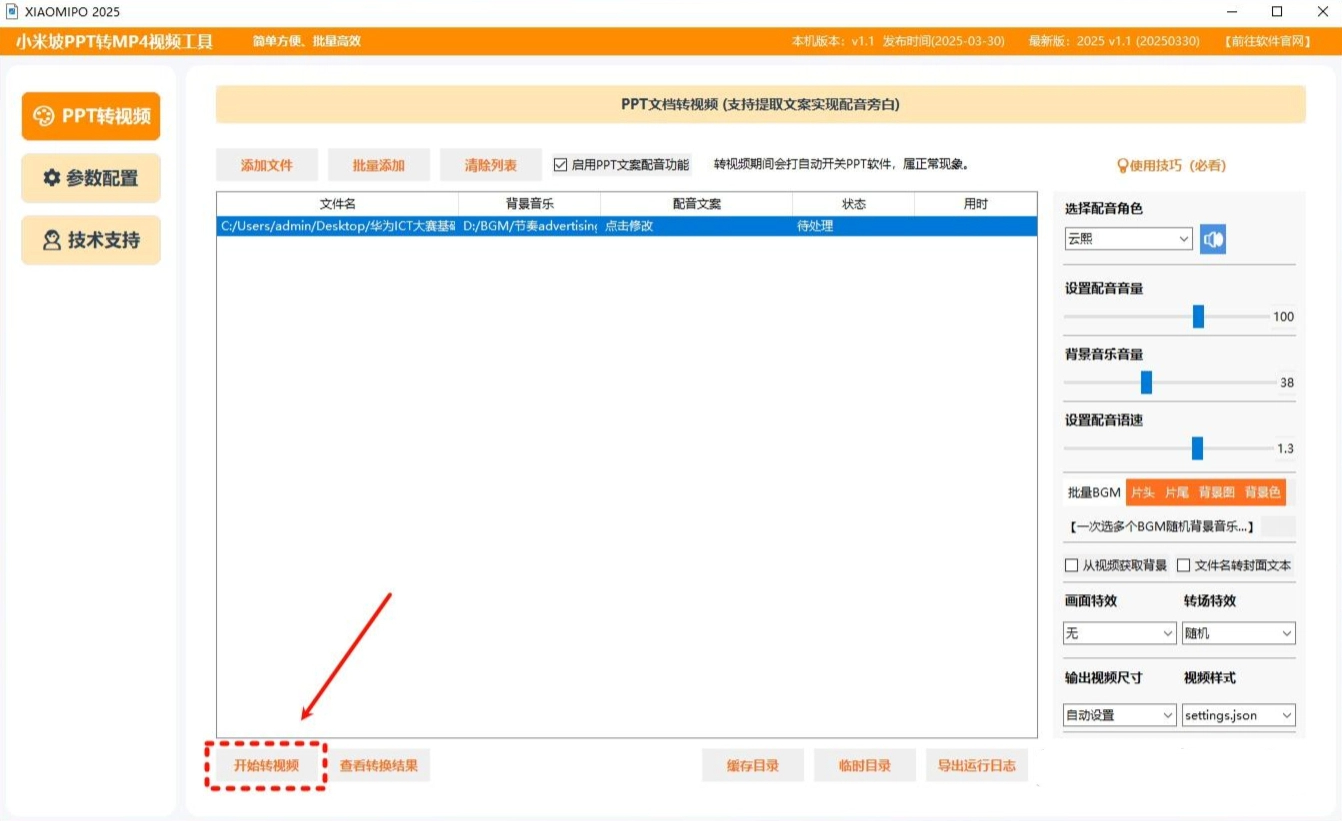Expand the 视频样式 settings.json dropdown
The height and width of the screenshot is (821, 1342).
coord(1238,715)
